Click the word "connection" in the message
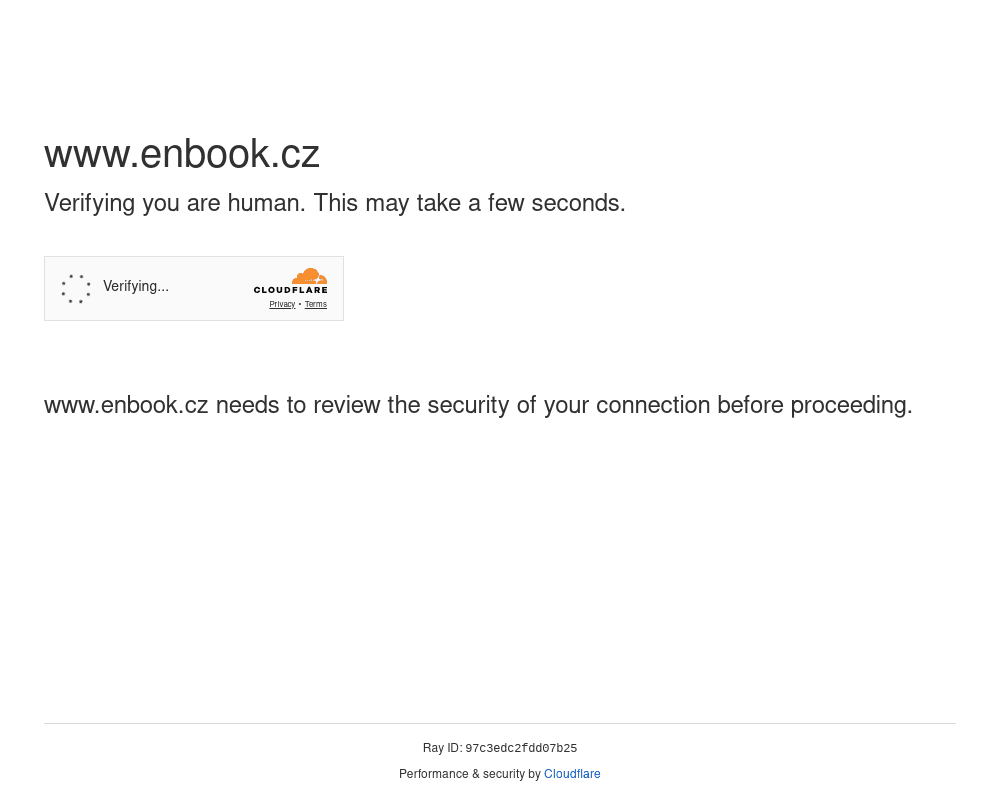This screenshot has height=800, width=1000. coord(653,405)
